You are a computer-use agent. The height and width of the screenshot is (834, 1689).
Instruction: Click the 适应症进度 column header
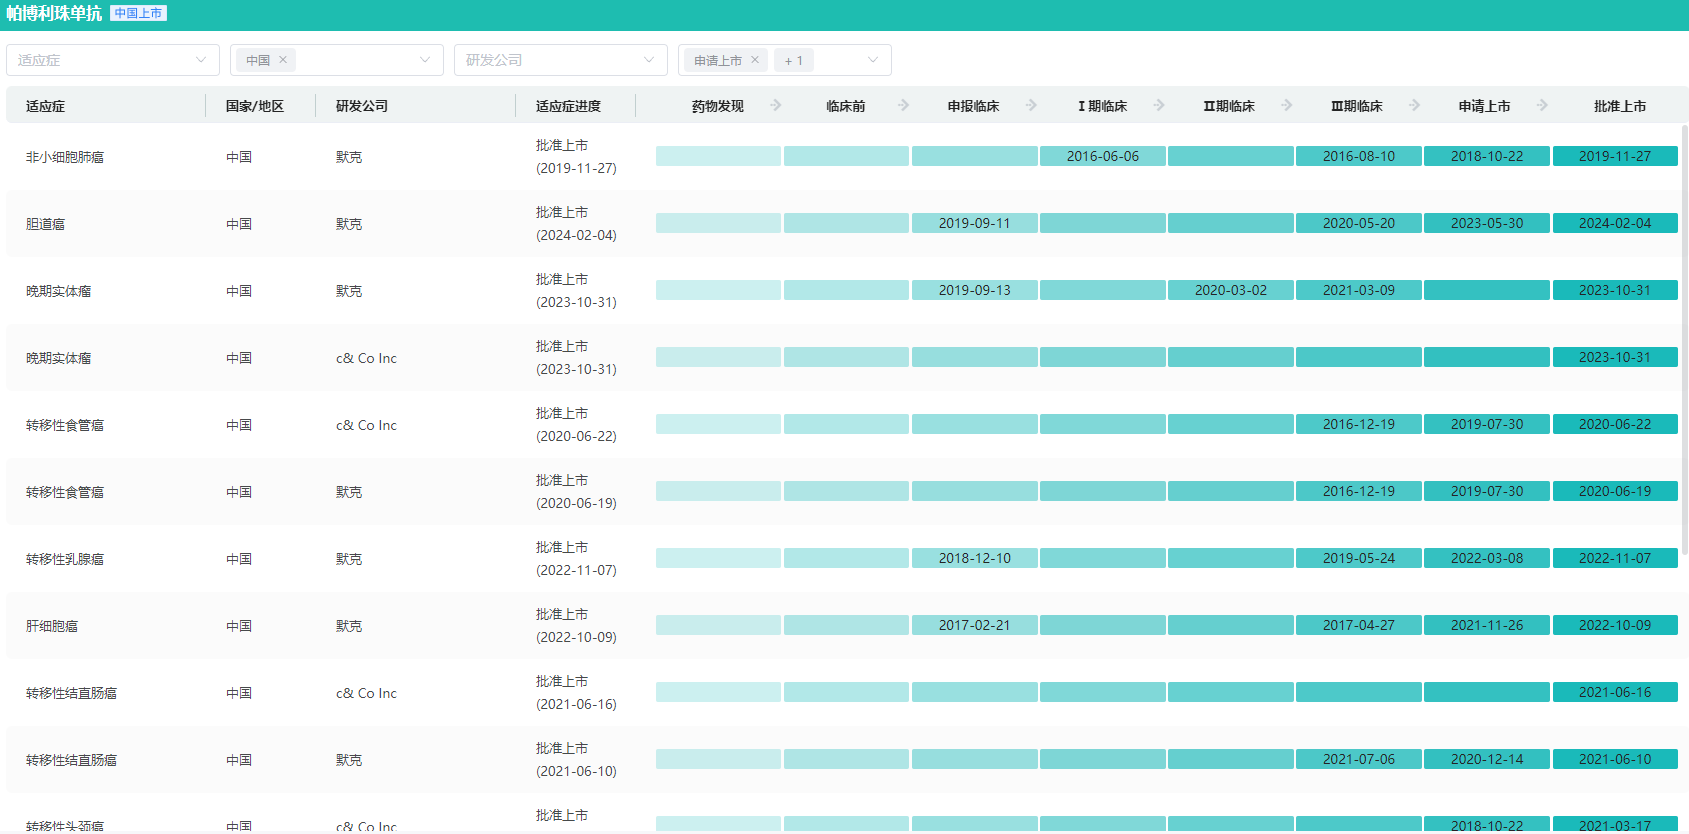[568, 106]
